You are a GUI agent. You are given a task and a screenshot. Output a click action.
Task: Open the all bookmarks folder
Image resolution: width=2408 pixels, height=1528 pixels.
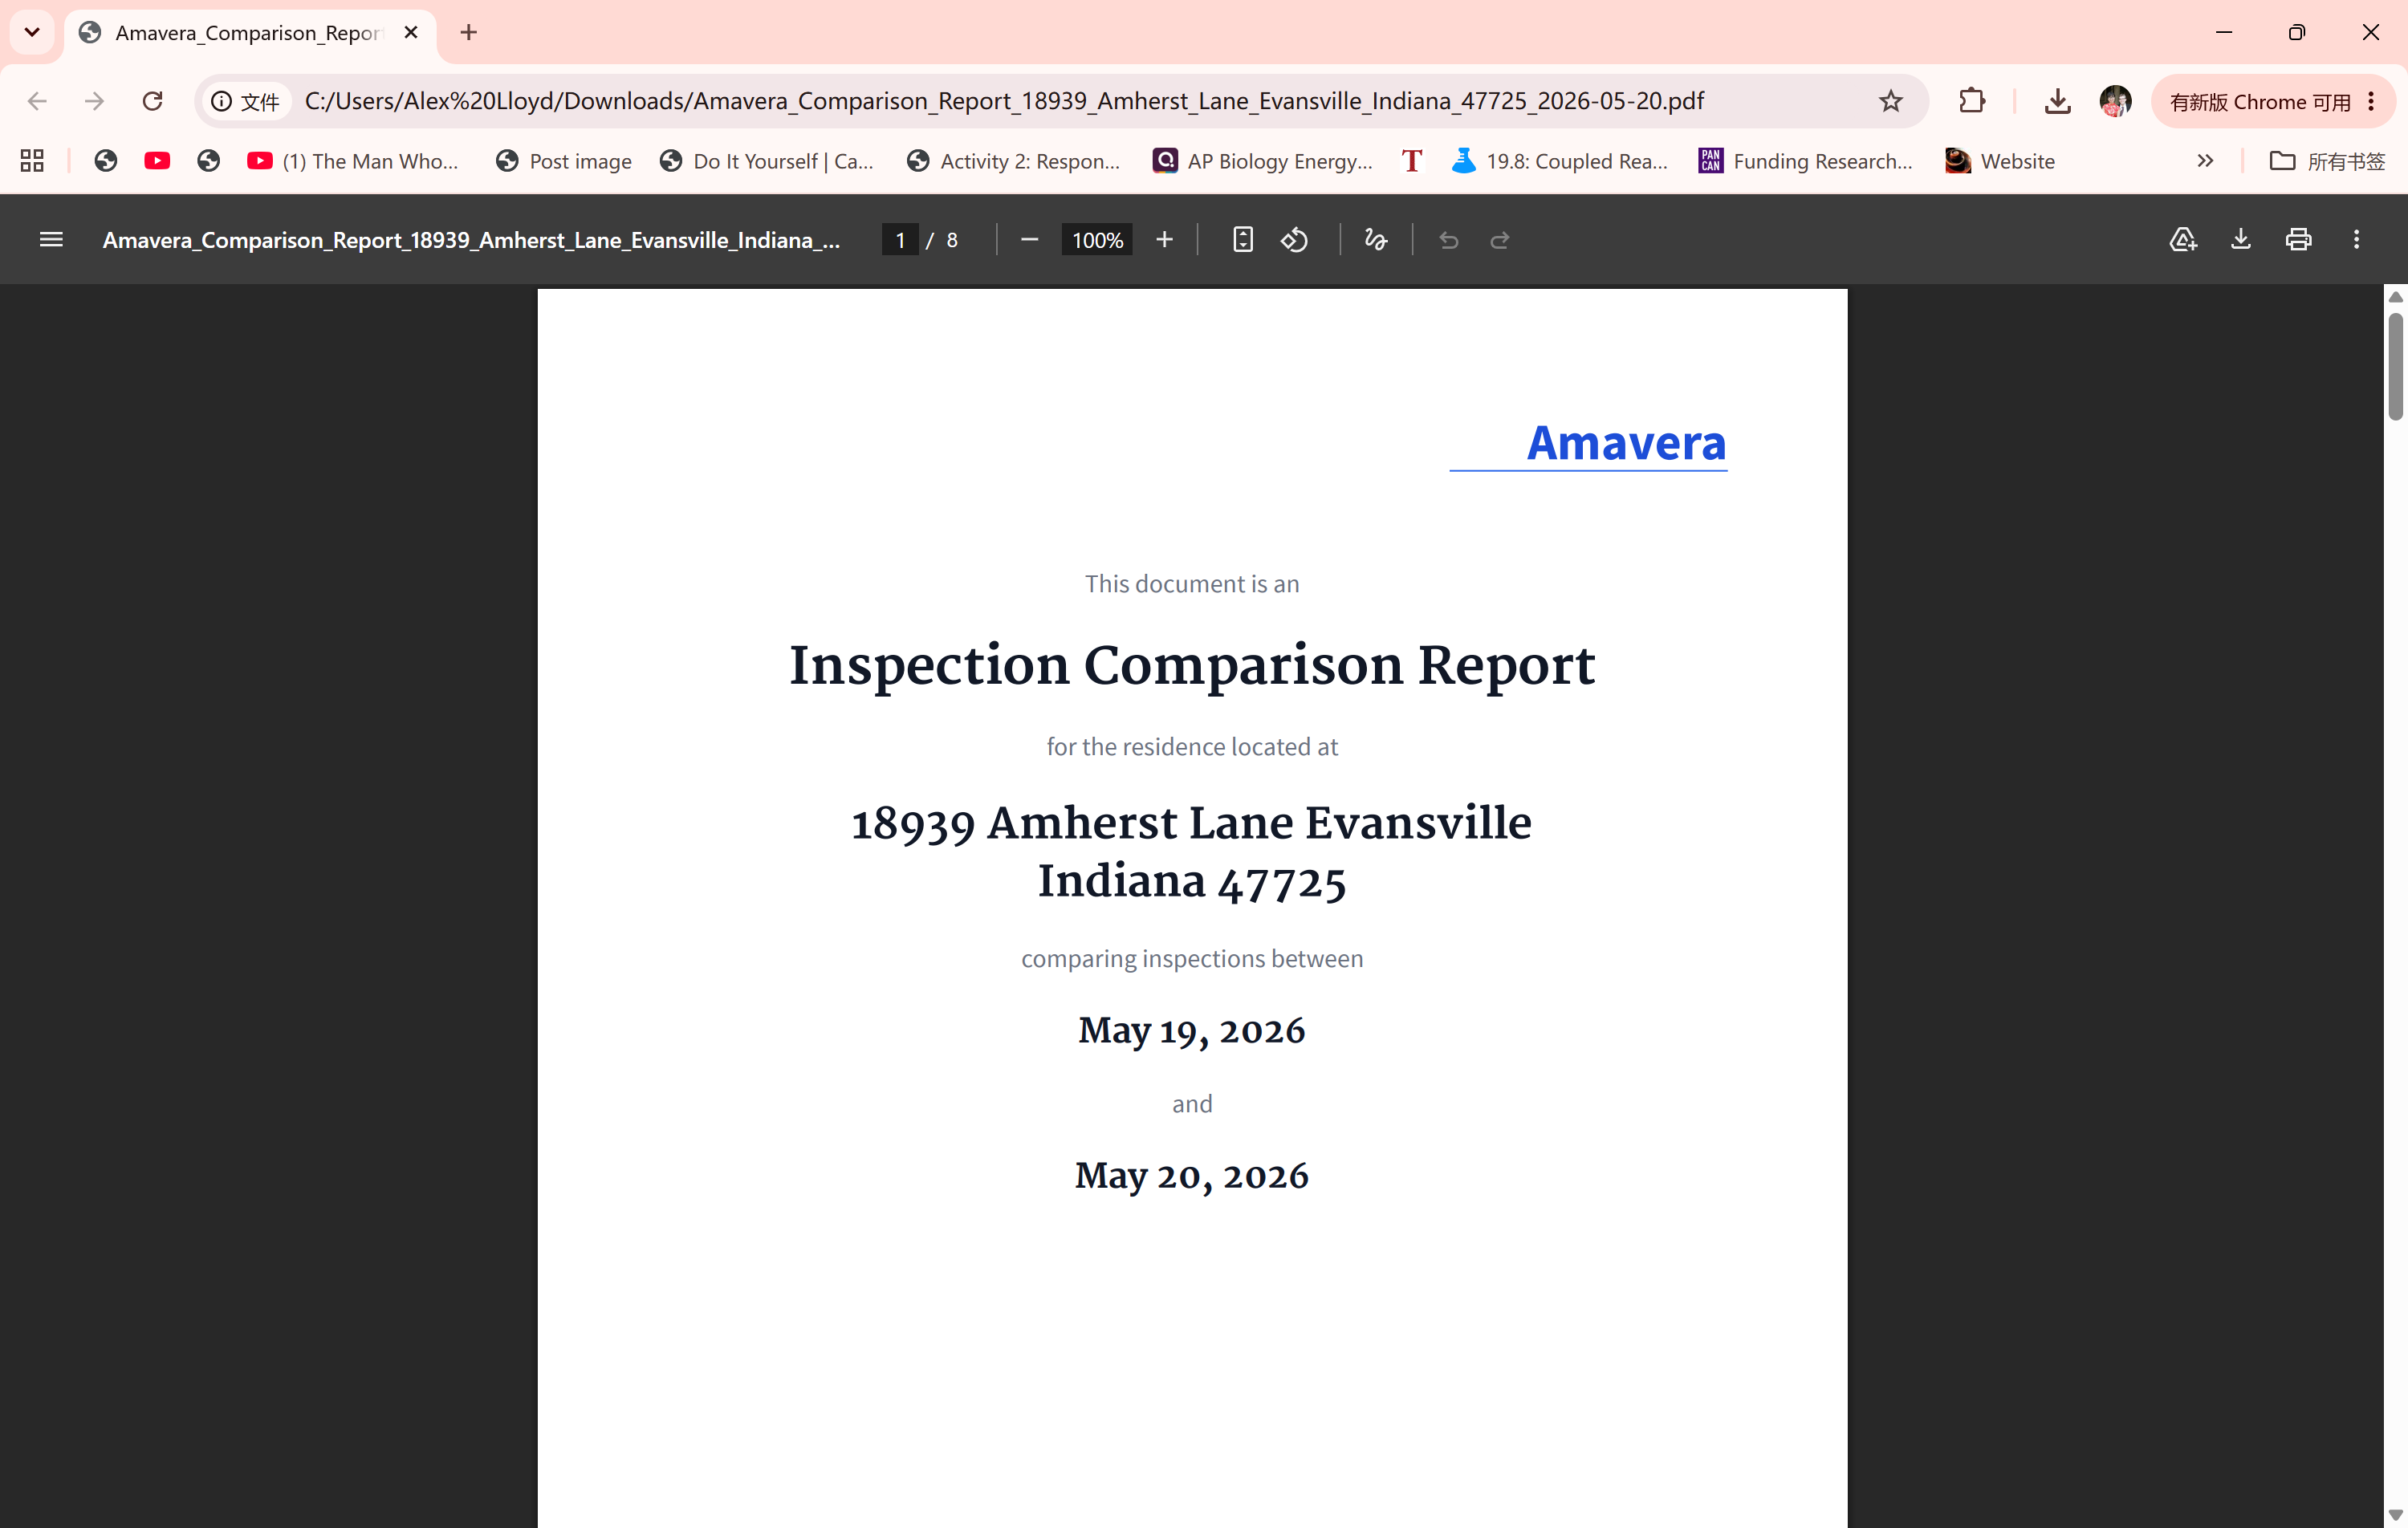point(2327,161)
